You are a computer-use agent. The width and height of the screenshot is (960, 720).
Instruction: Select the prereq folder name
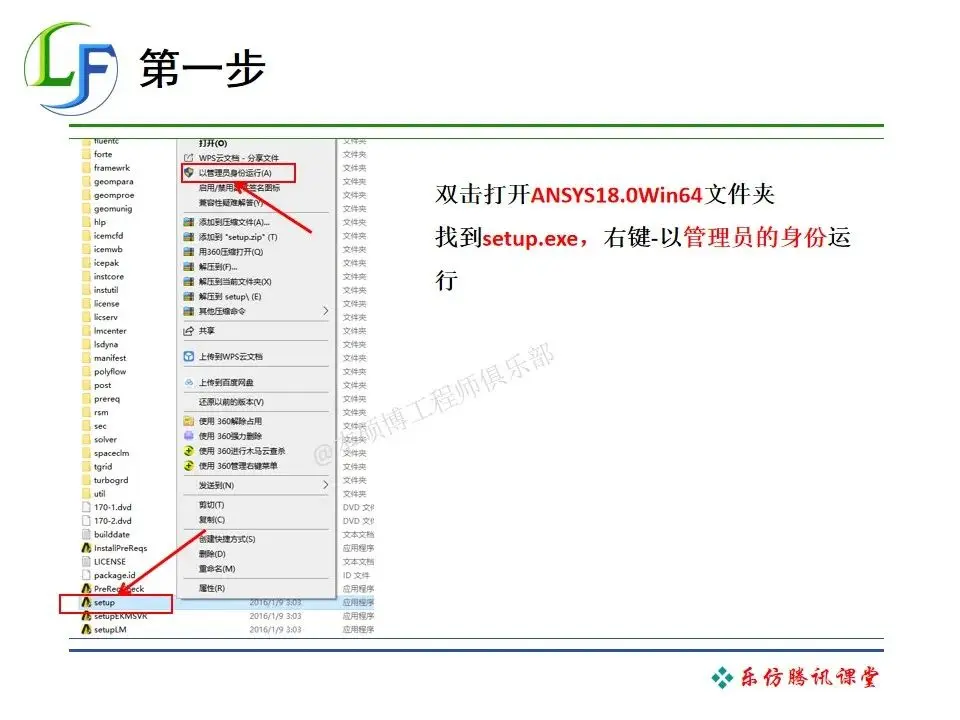(x=107, y=399)
